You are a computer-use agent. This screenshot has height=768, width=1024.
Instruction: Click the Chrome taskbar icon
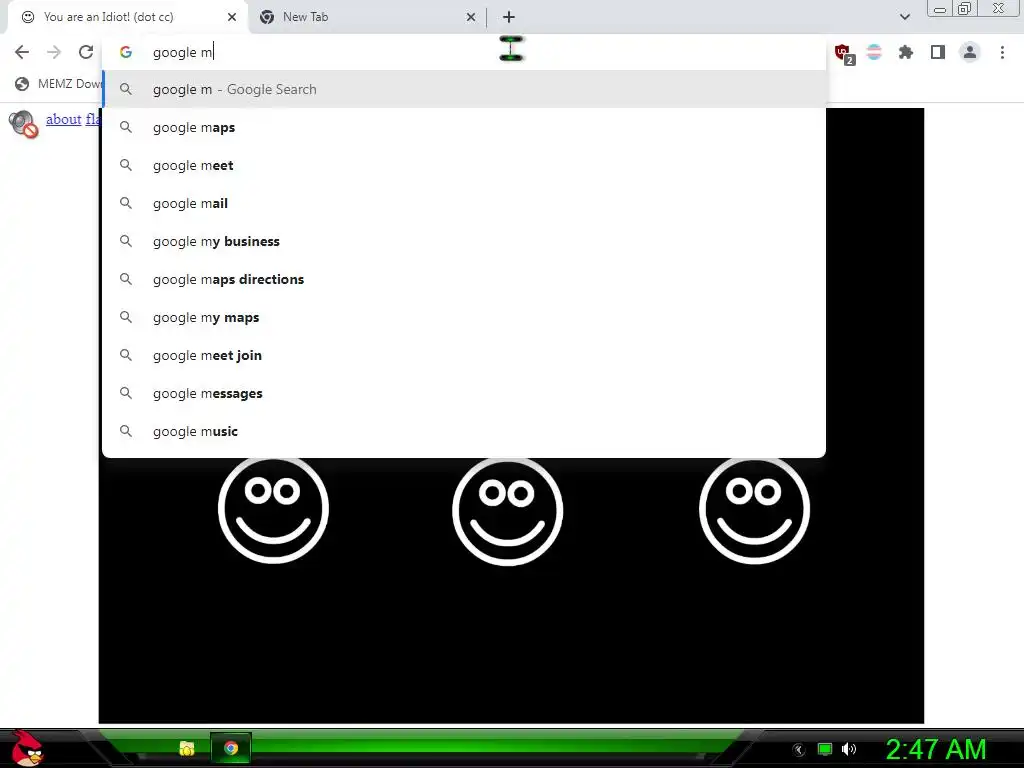[231, 748]
